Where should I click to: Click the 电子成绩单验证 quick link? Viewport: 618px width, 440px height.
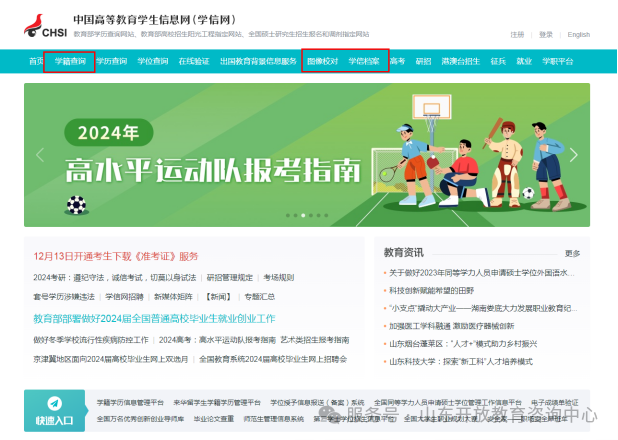(x=555, y=403)
